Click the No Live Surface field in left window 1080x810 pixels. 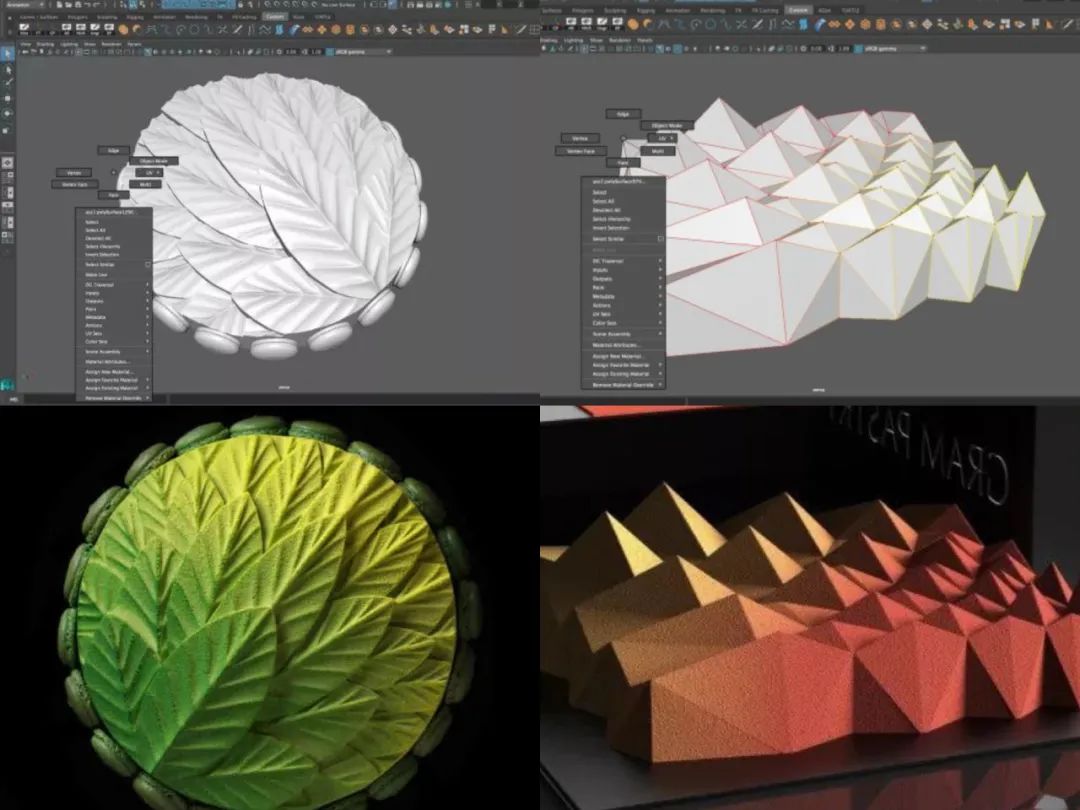coord(338,5)
